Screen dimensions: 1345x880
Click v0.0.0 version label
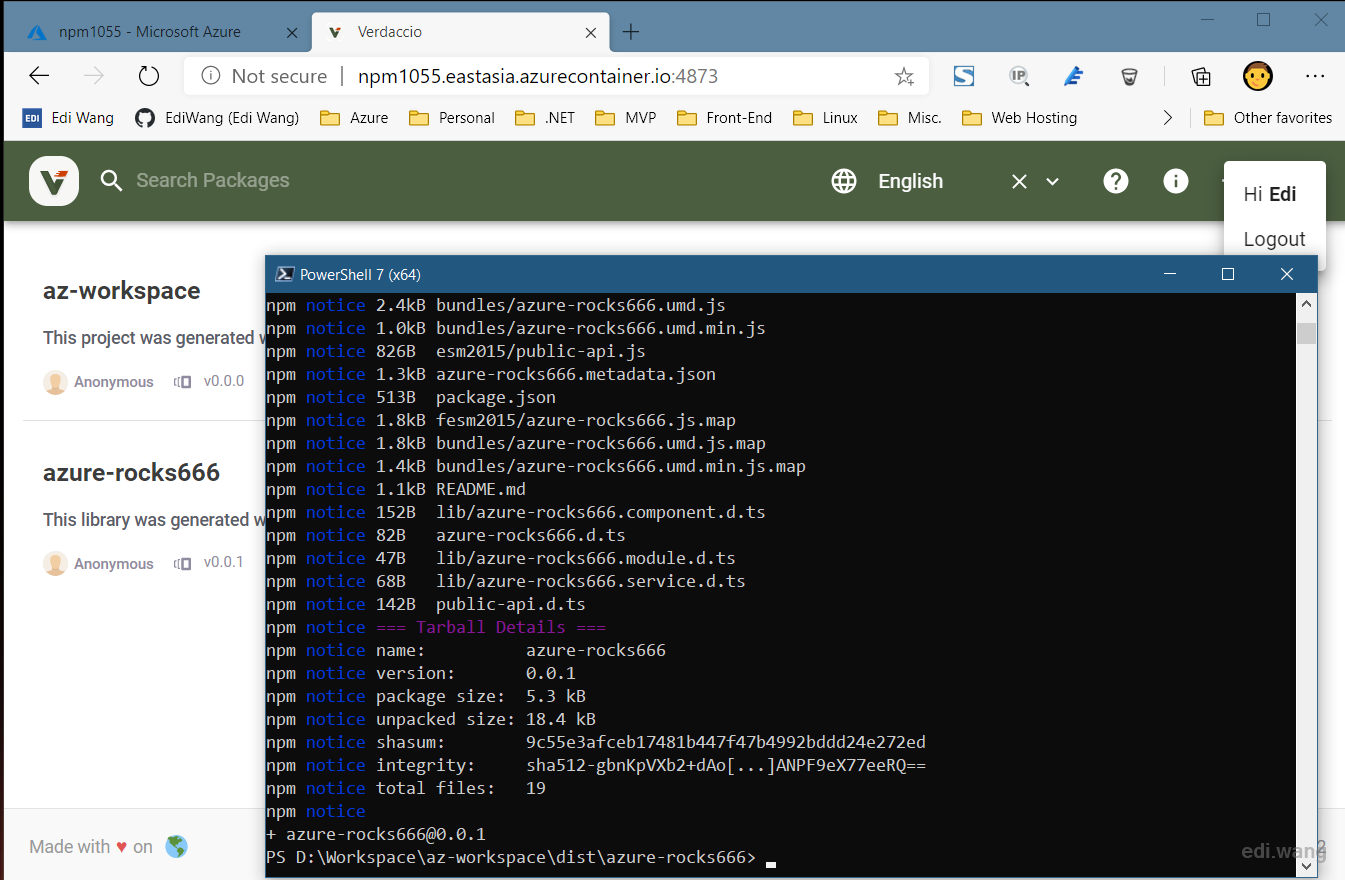[x=223, y=381]
